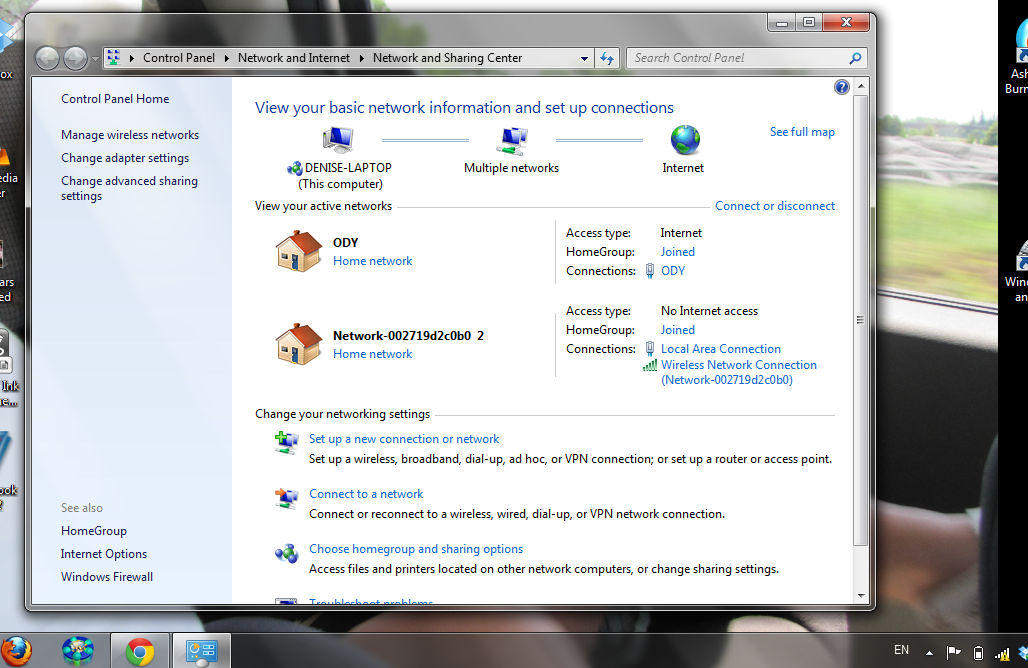Click the Multiple networks icon

tap(511, 140)
